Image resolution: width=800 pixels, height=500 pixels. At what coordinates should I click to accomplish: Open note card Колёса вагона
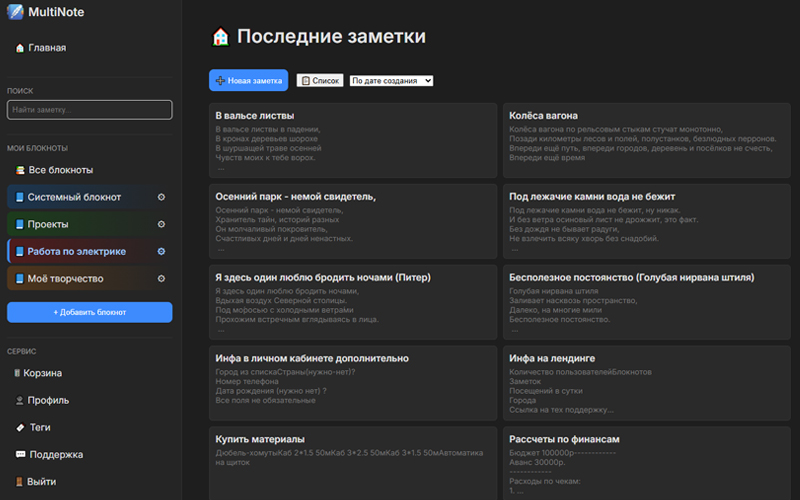click(x=646, y=140)
